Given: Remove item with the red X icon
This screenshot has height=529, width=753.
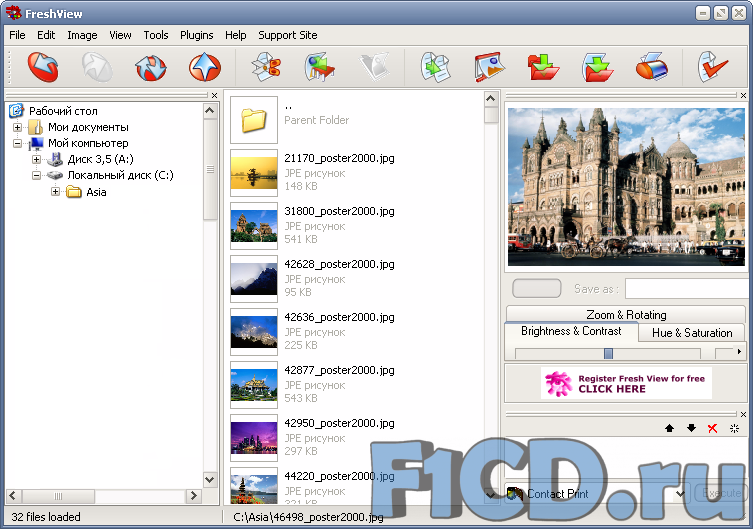Looking at the screenshot, I should pyautogui.click(x=713, y=428).
